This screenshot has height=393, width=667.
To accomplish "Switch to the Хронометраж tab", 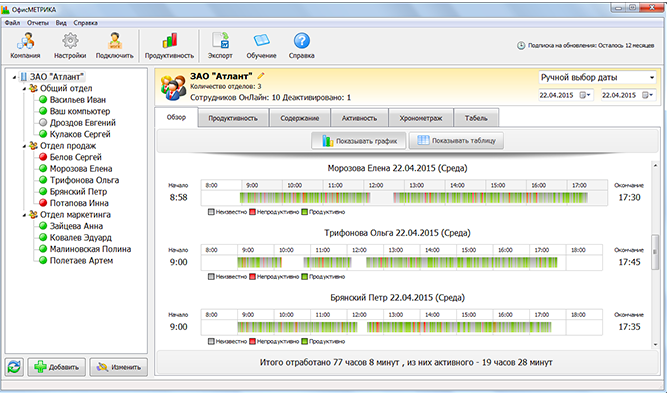I will click(x=421, y=118).
